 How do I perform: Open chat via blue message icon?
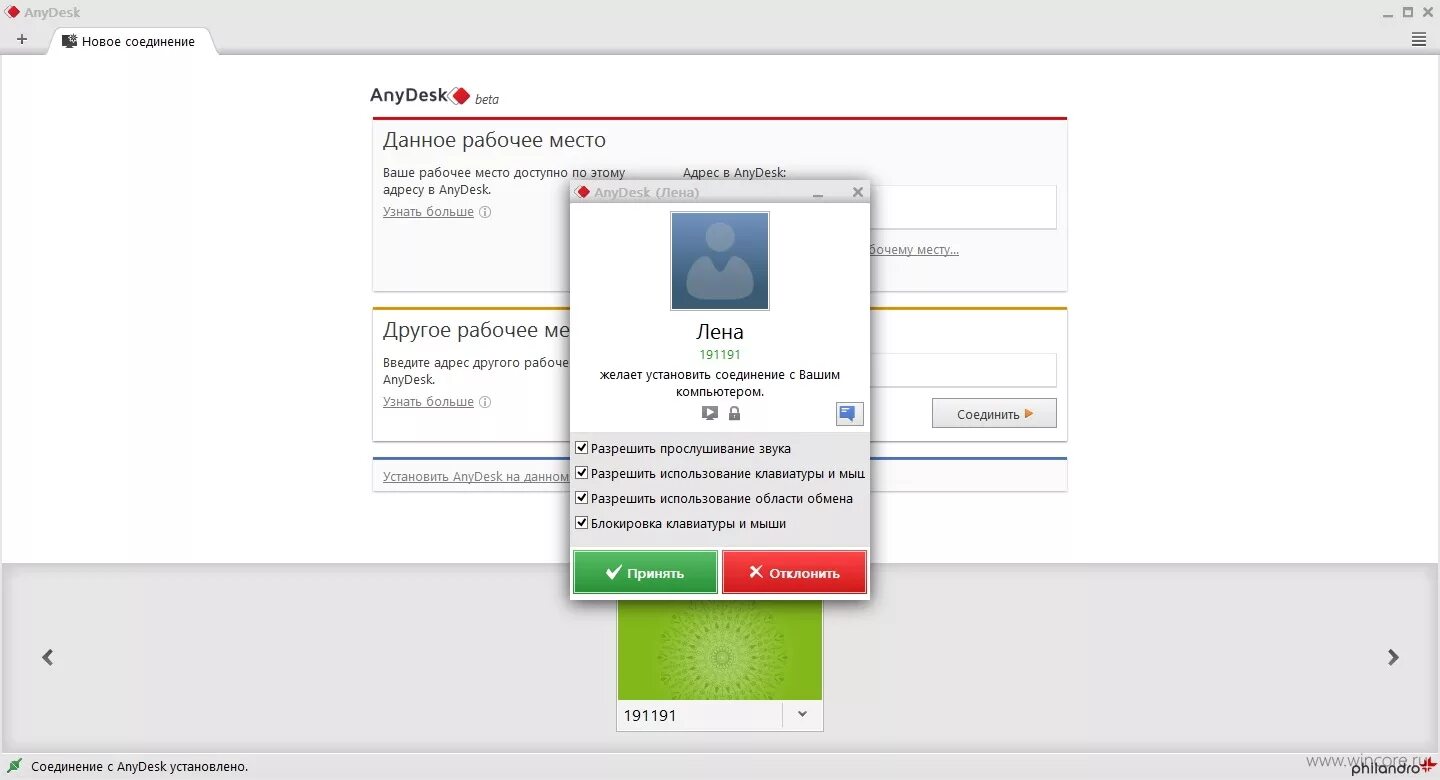tap(849, 413)
